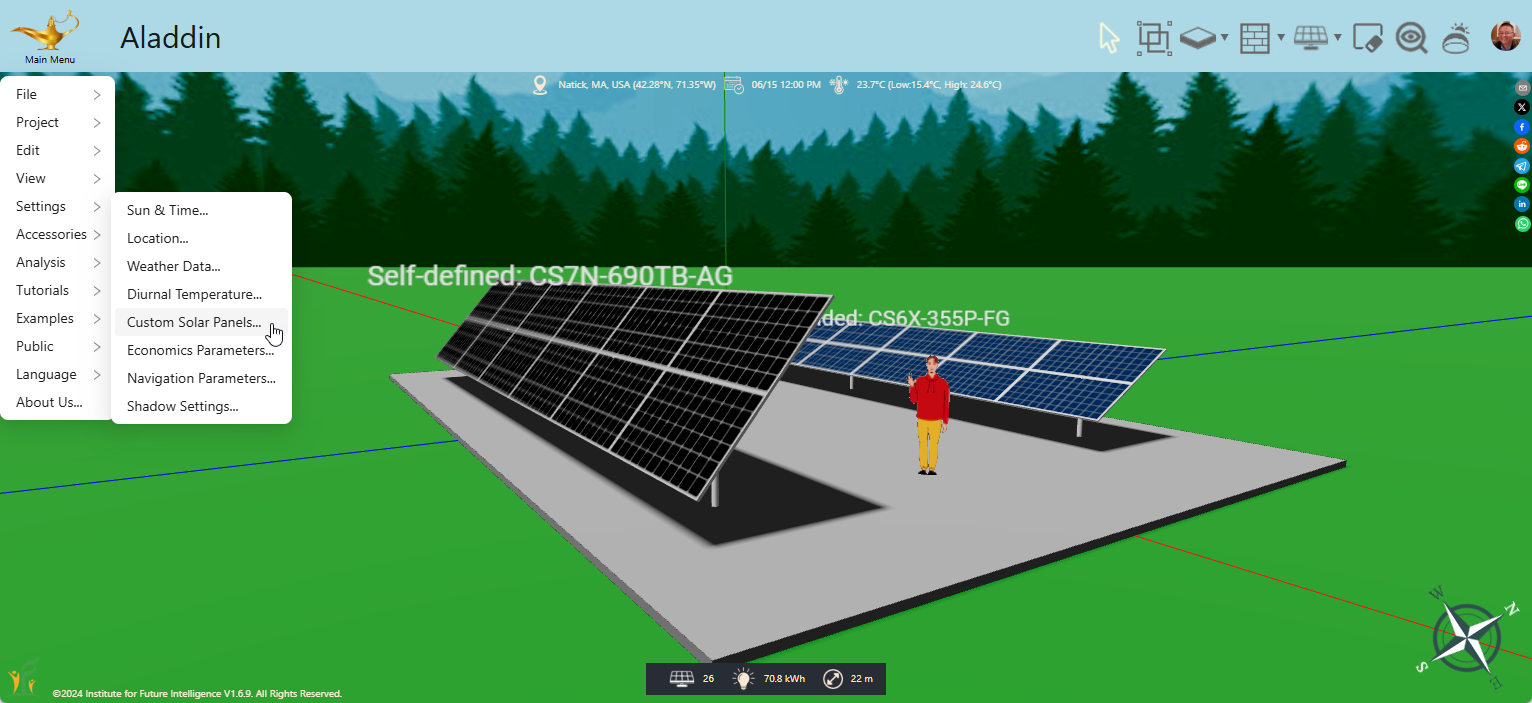
Task: Click the 06/15 12:00 PM date text
Action: point(785,85)
